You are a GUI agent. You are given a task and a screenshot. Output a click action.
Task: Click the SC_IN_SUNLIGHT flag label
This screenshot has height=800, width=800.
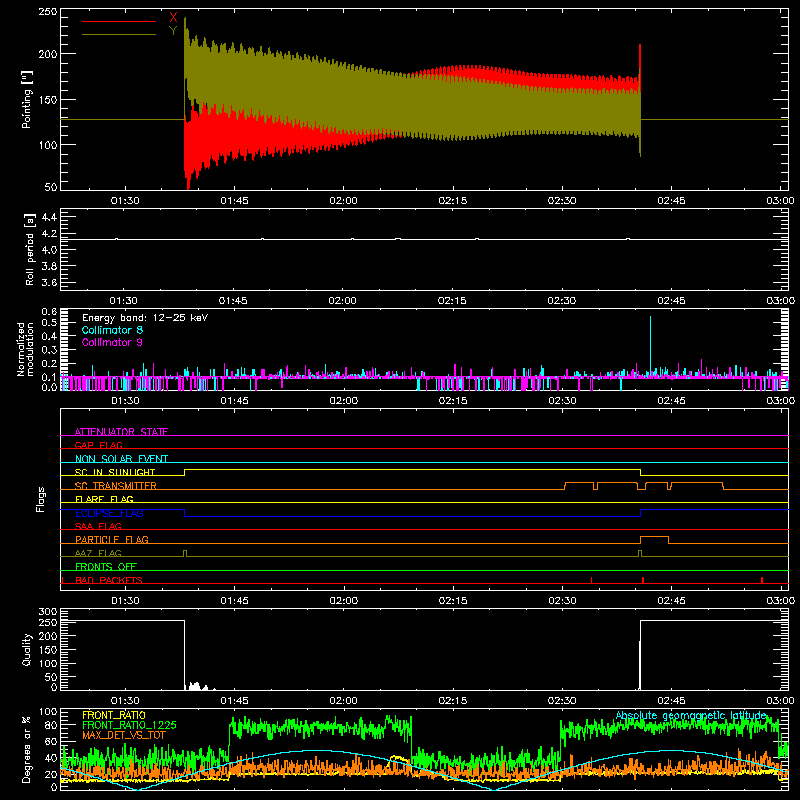click(x=115, y=472)
